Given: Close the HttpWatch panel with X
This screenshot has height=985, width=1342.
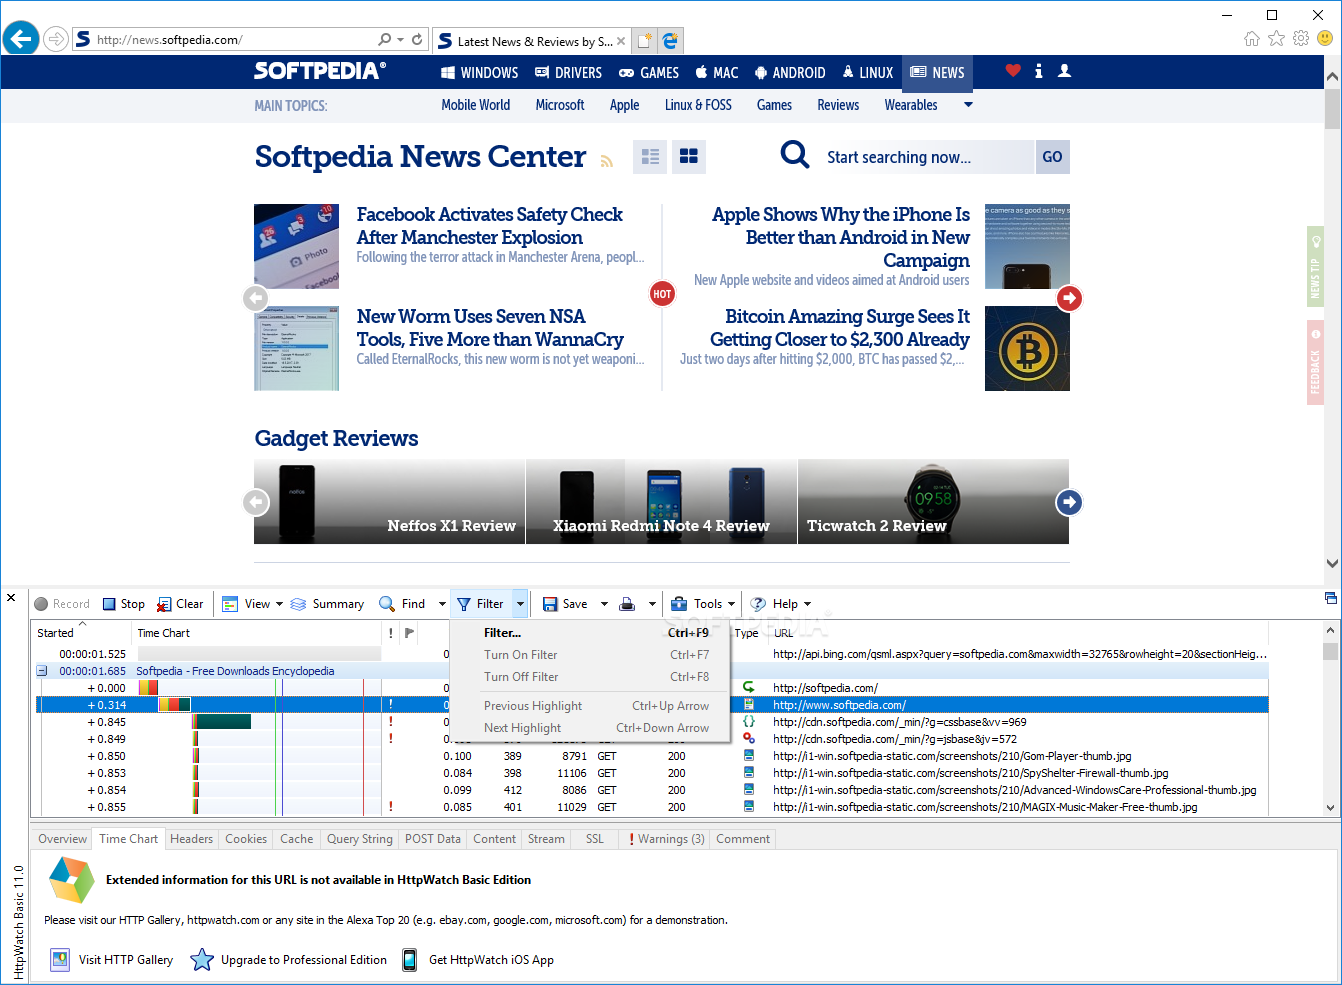Looking at the screenshot, I should coord(11,598).
